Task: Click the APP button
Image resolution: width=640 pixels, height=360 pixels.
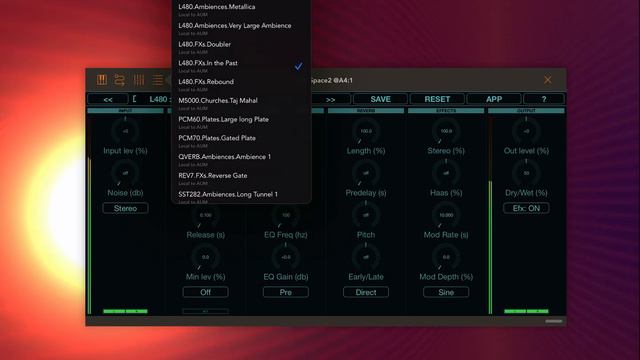Action: click(x=494, y=99)
